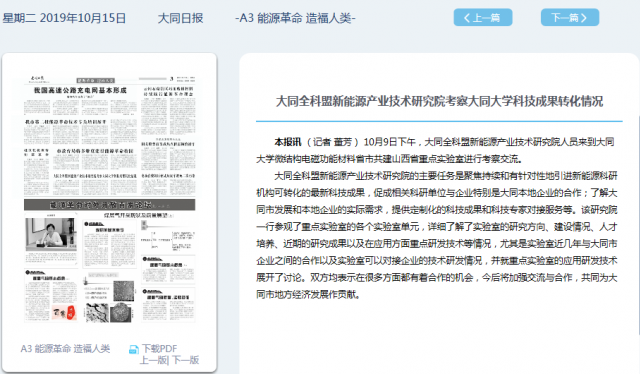Click the date text 星期二 2019年10月15日
The width and height of the screenshot is (640, 374).
tap(64, 18)
